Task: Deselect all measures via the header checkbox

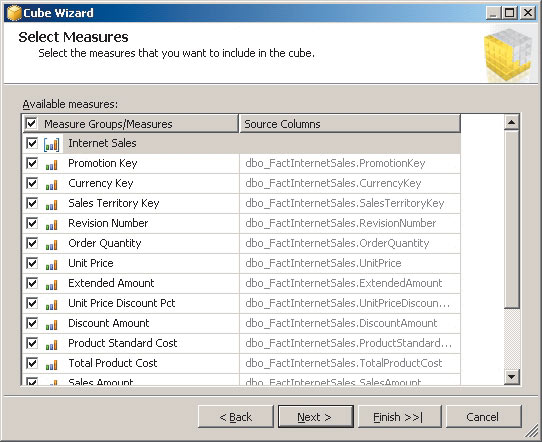Action: coord(31,123)
